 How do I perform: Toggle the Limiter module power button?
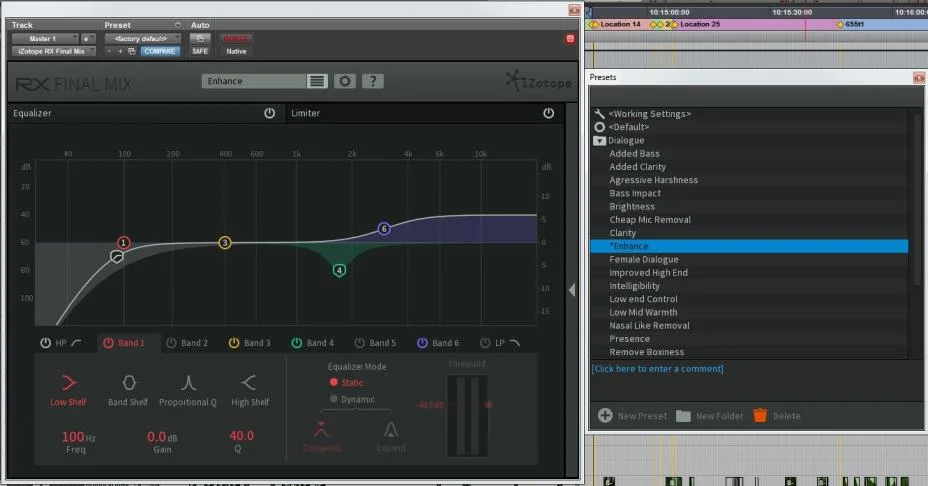(x=549, y=113)
